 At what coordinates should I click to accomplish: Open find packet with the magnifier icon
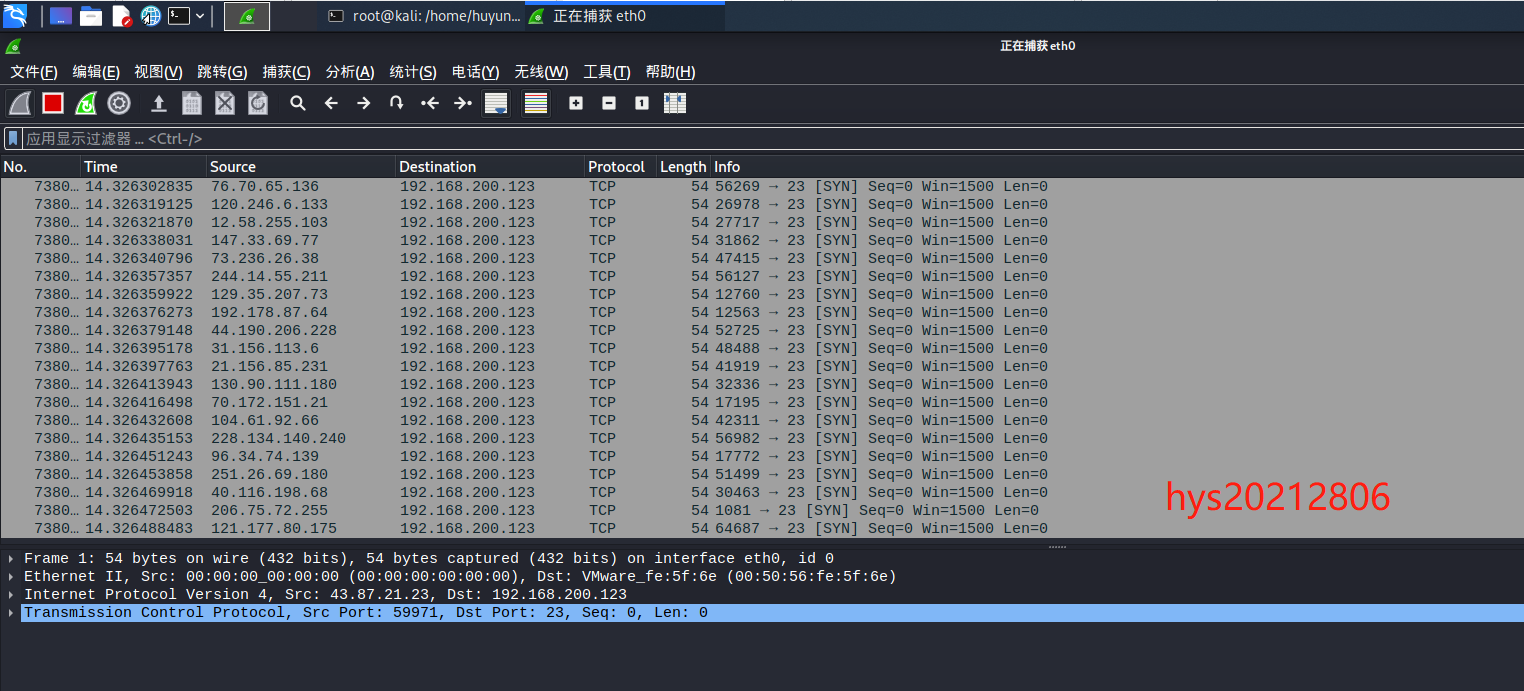298,103
